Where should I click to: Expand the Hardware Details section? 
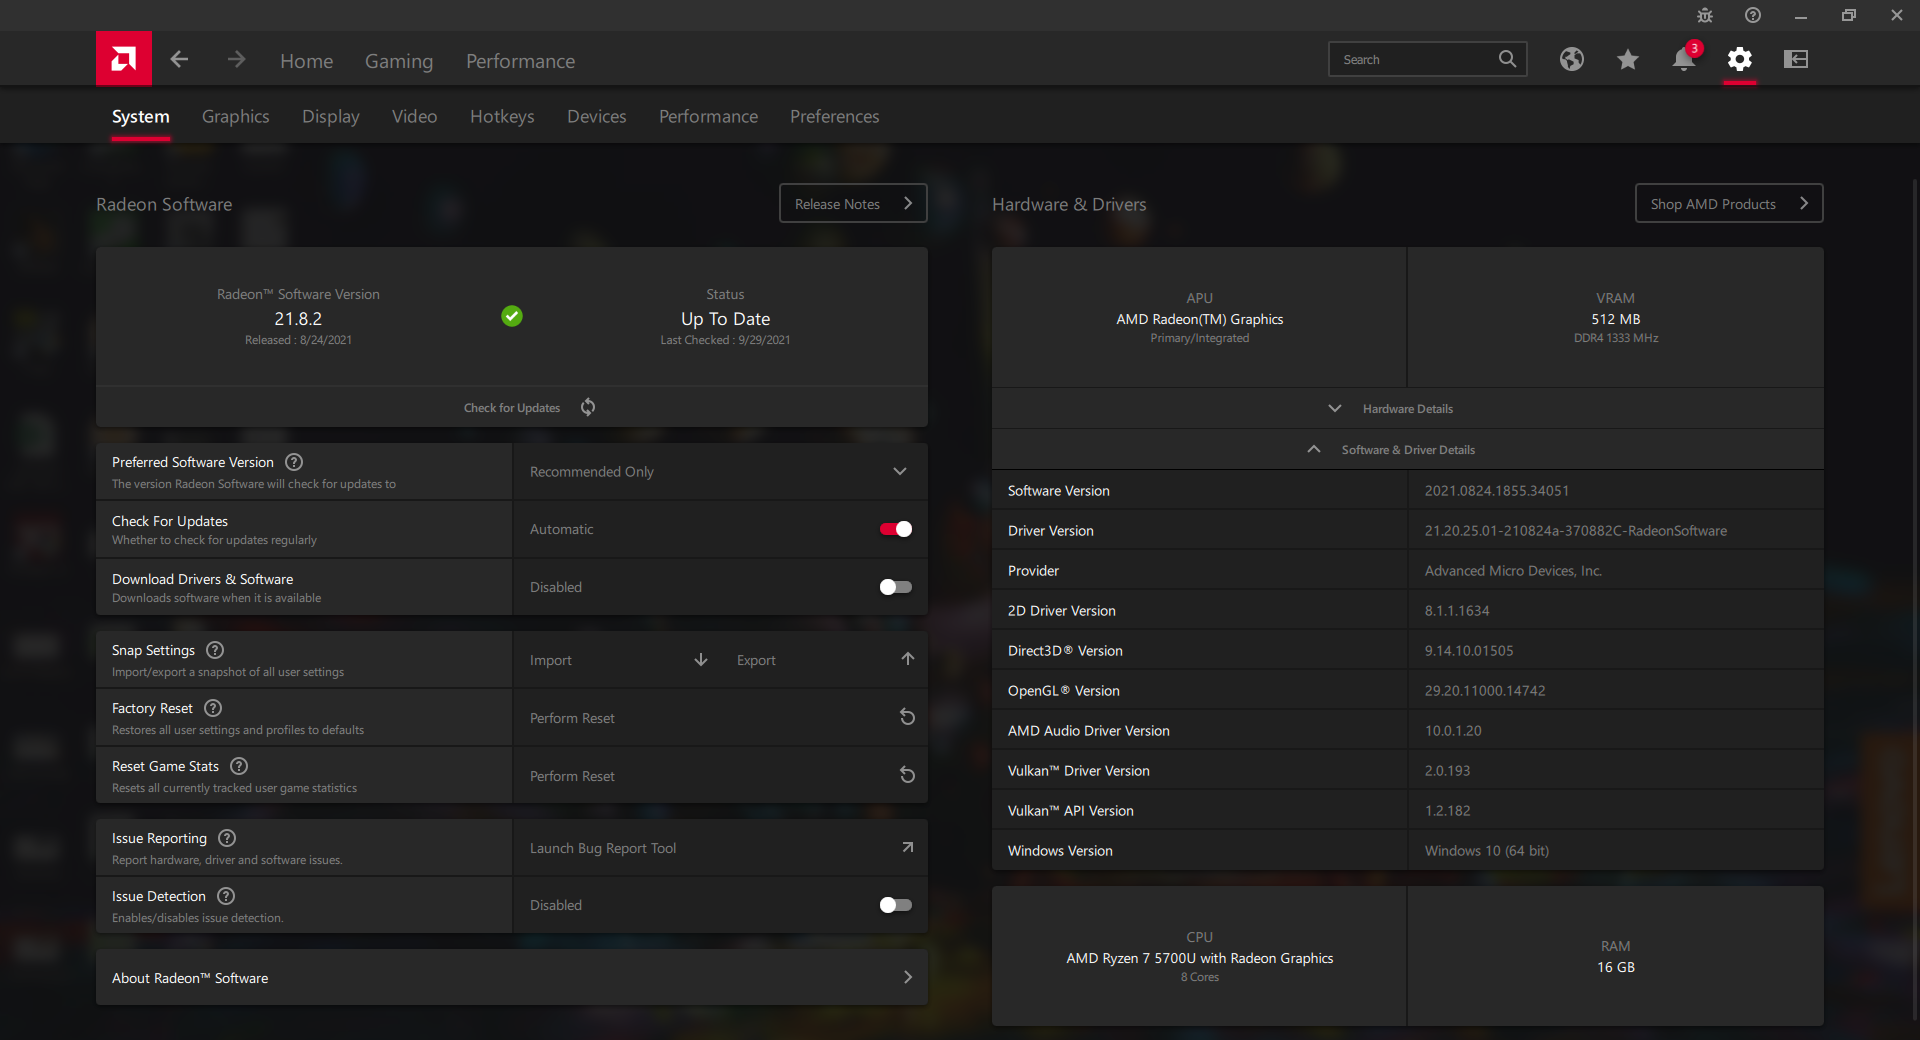click(1408, 408)
